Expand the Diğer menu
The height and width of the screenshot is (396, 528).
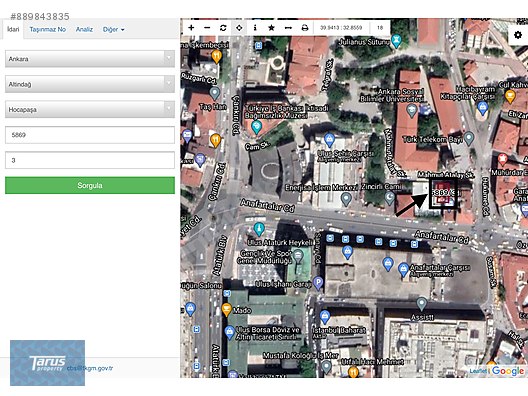(113, 30)
